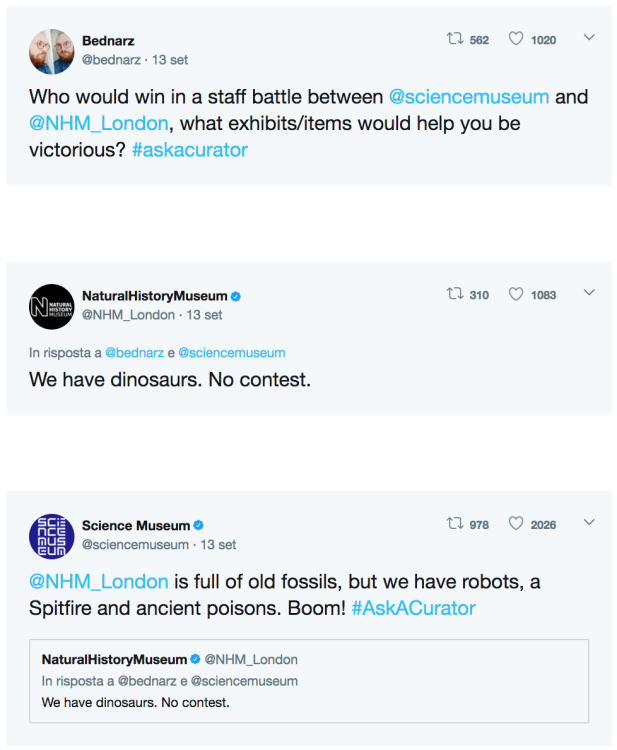The image size is (617, 750).
Task: Like the 'We have dinosaurs' tweet
Action: click(516, 294)
